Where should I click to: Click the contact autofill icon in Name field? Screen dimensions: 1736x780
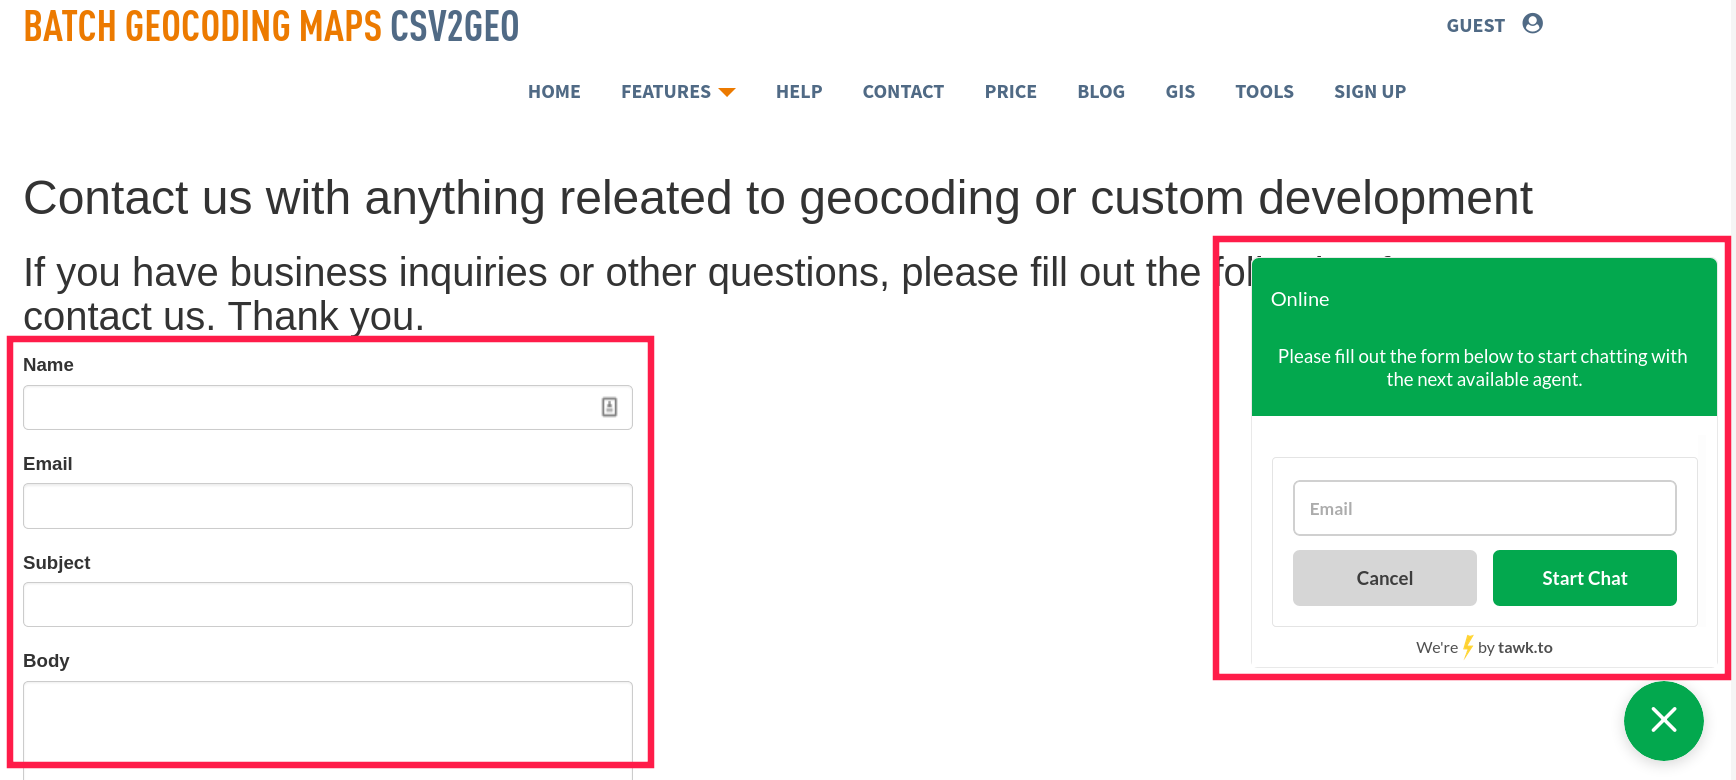[609, 407]
